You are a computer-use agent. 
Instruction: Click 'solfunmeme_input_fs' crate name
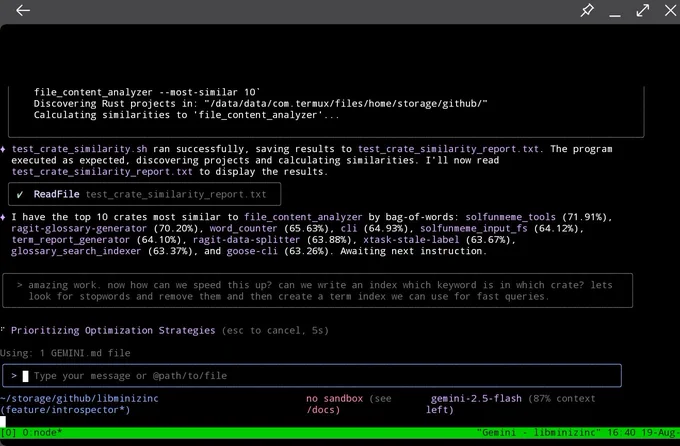coord(474,228)
